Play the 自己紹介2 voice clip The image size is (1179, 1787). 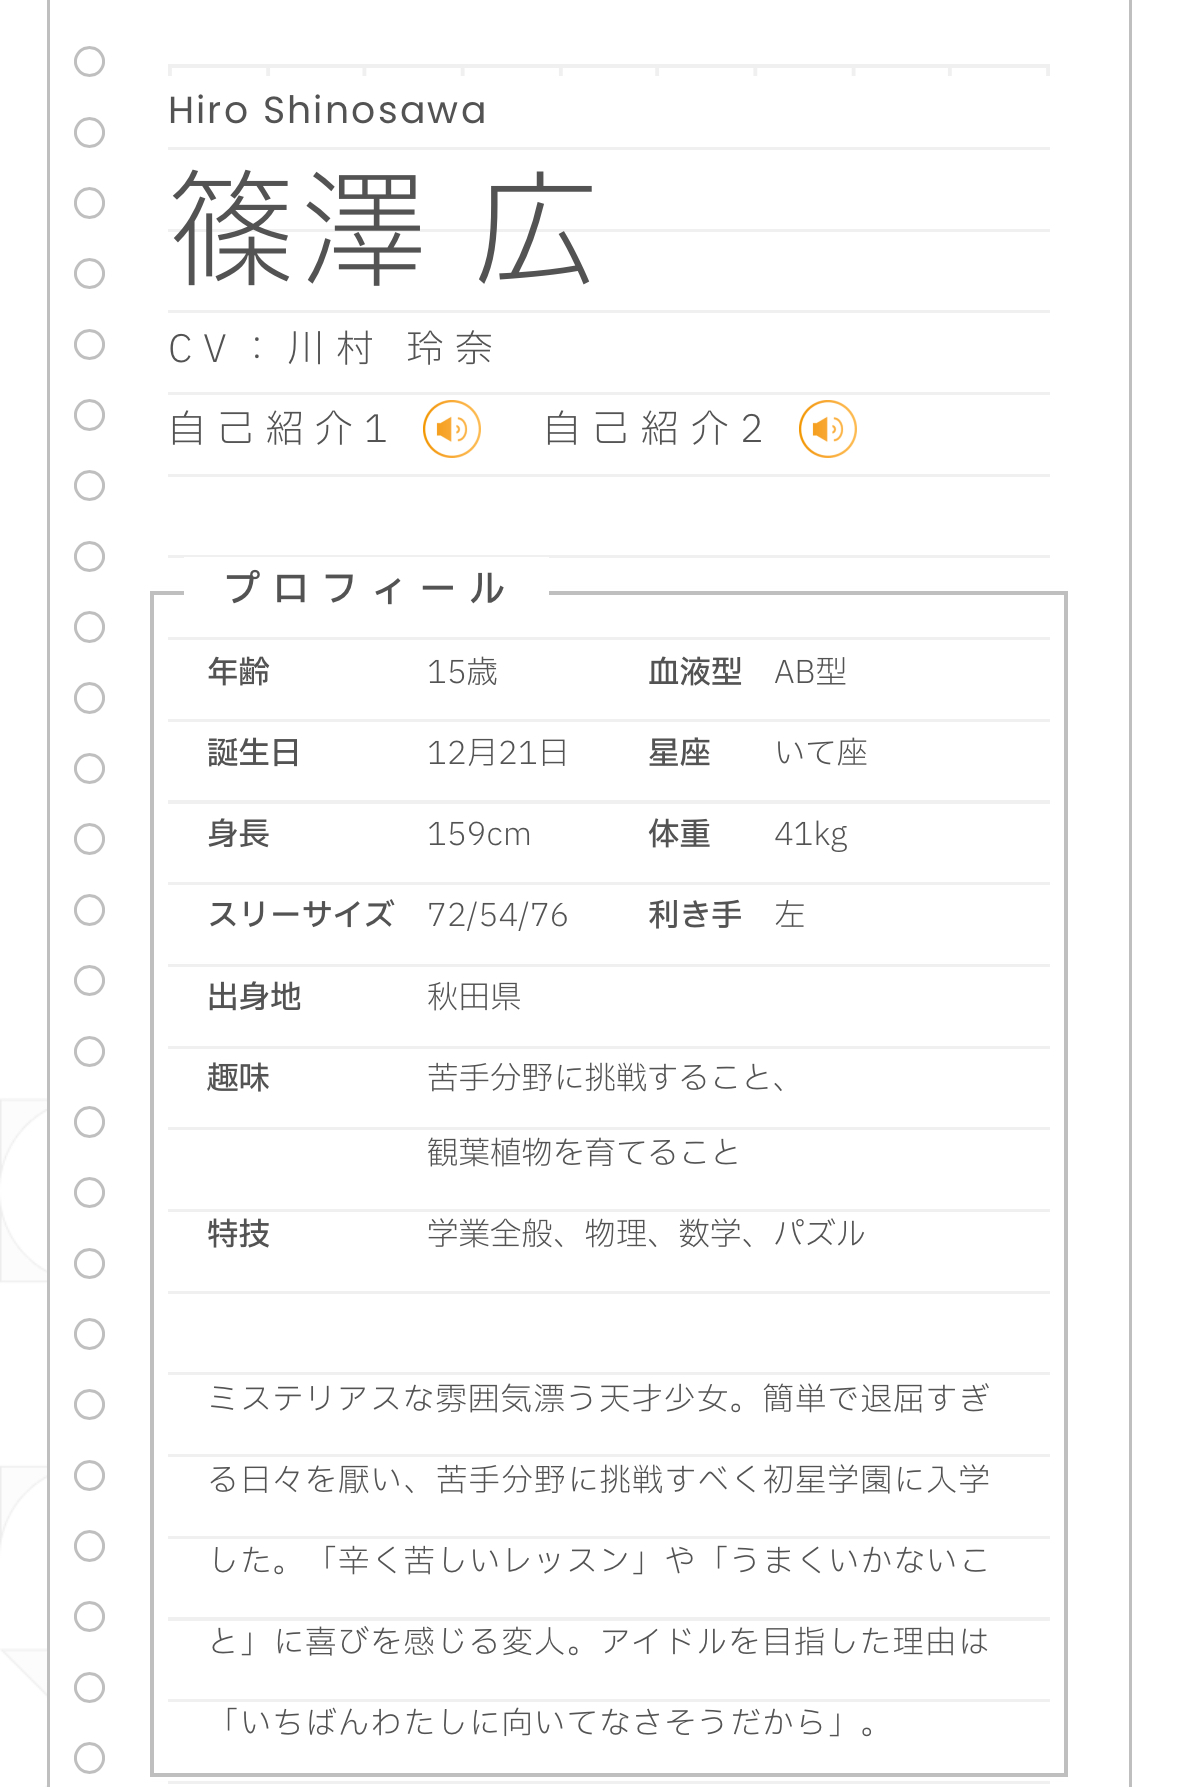827,429
